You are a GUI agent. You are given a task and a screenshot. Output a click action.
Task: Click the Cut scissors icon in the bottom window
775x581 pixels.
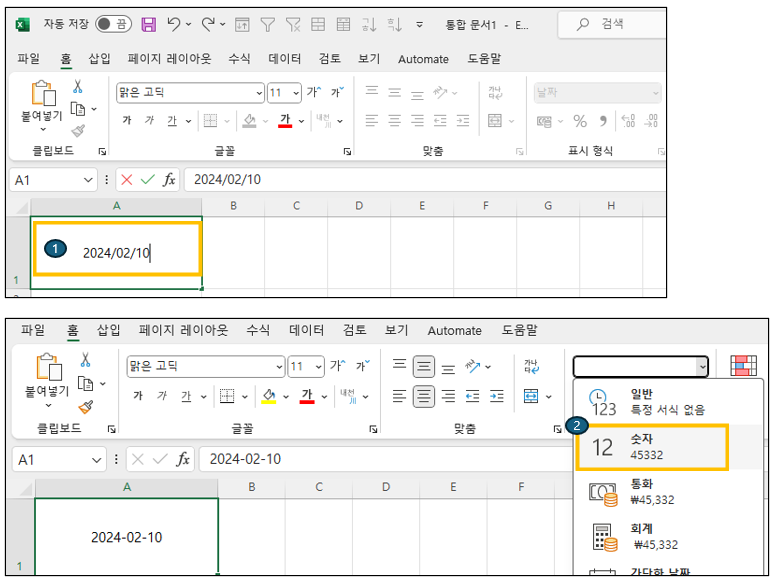[86, 359]
